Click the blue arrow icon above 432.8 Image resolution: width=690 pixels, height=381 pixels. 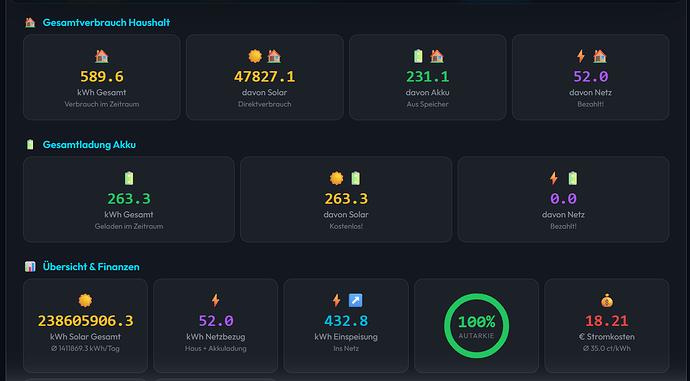(356, 300)
